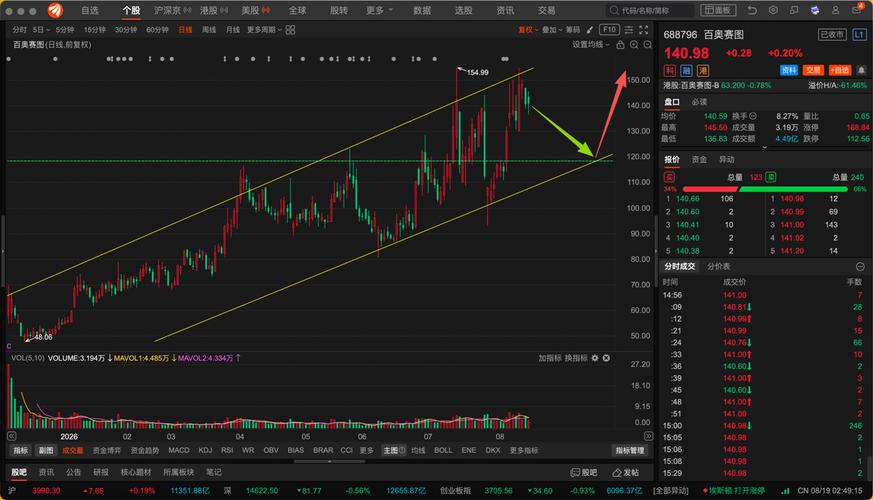Click the horizontal scrollbar below indicators
The width and height of the screenshot is (873, 500).
point(330,462)
